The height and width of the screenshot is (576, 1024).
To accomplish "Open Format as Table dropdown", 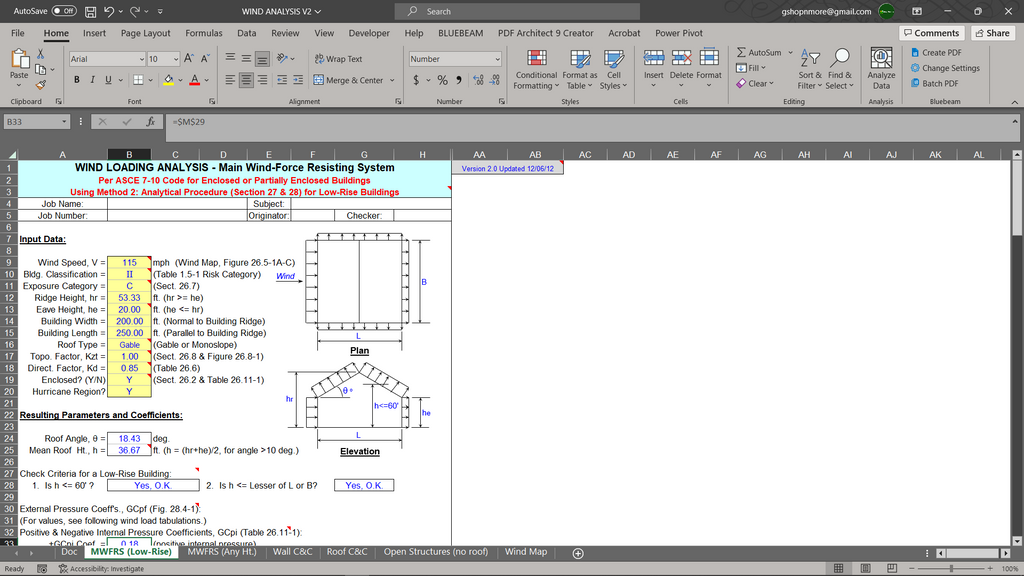I will pyautogui.click(x=580, y=69).
